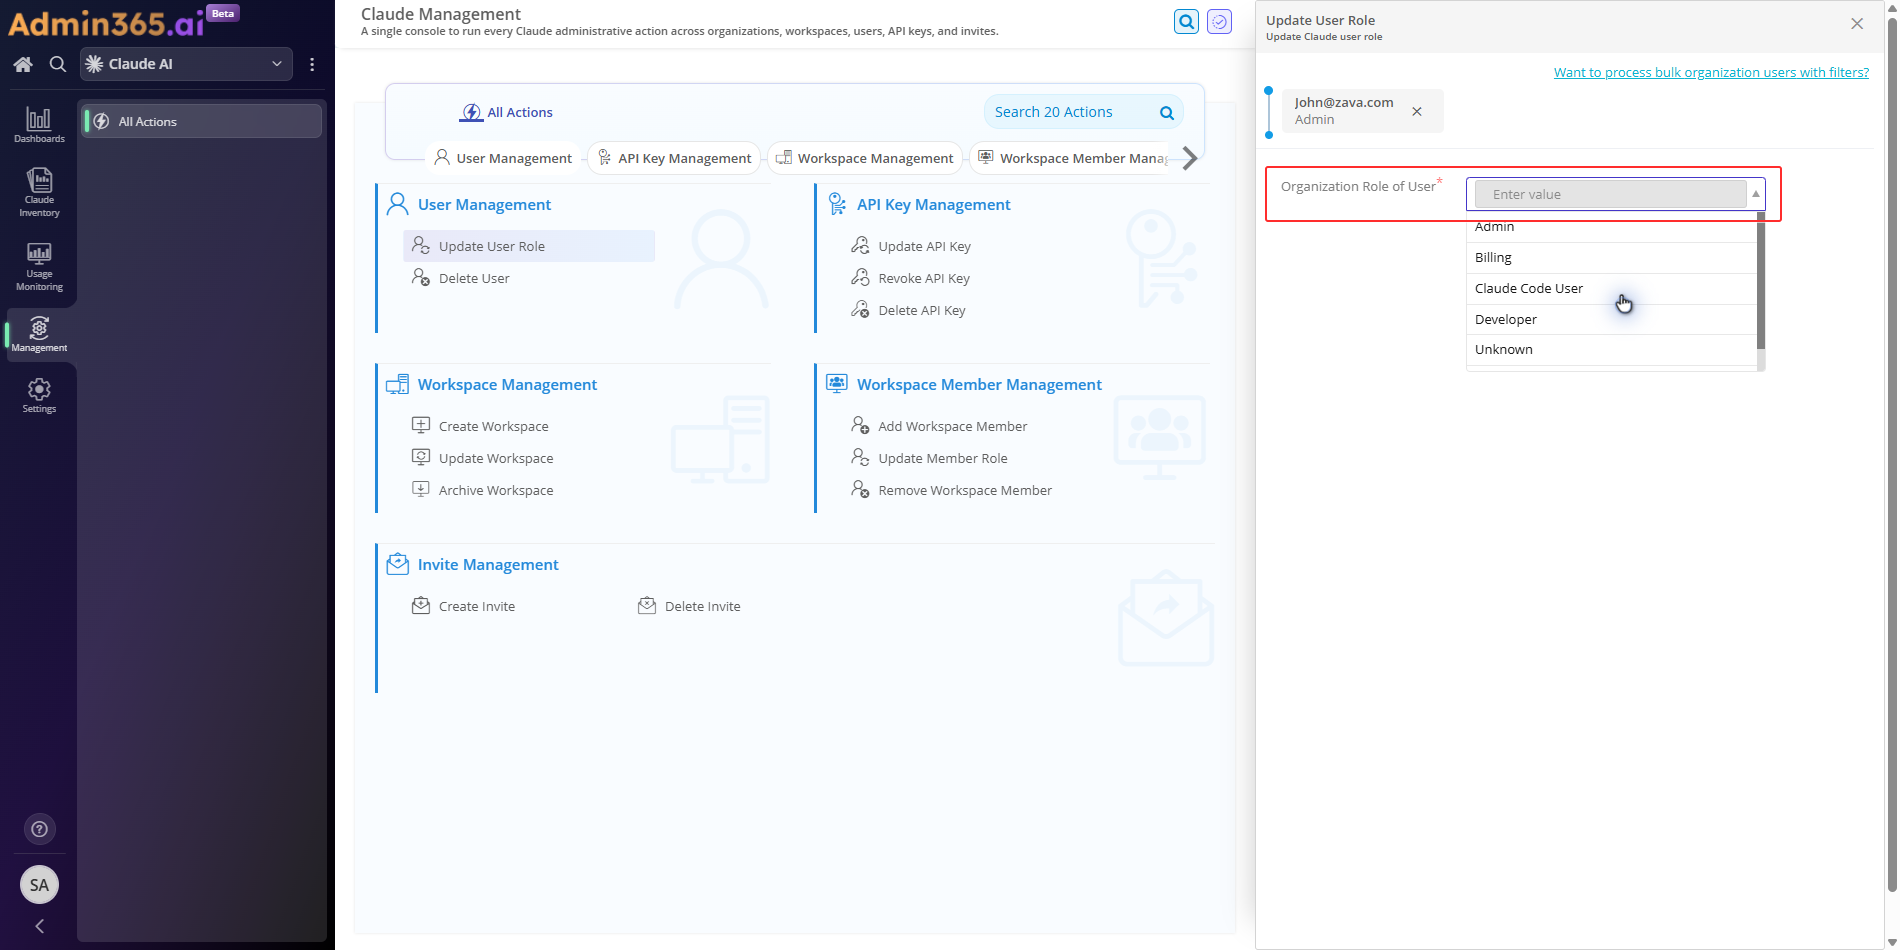Choose Unknown from the role list
The height and width of the screenshot is (950, 1900).
[1611, 350]
